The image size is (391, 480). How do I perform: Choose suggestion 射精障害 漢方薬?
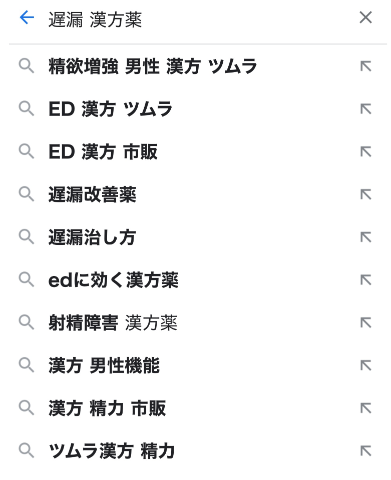click(195, 322)
